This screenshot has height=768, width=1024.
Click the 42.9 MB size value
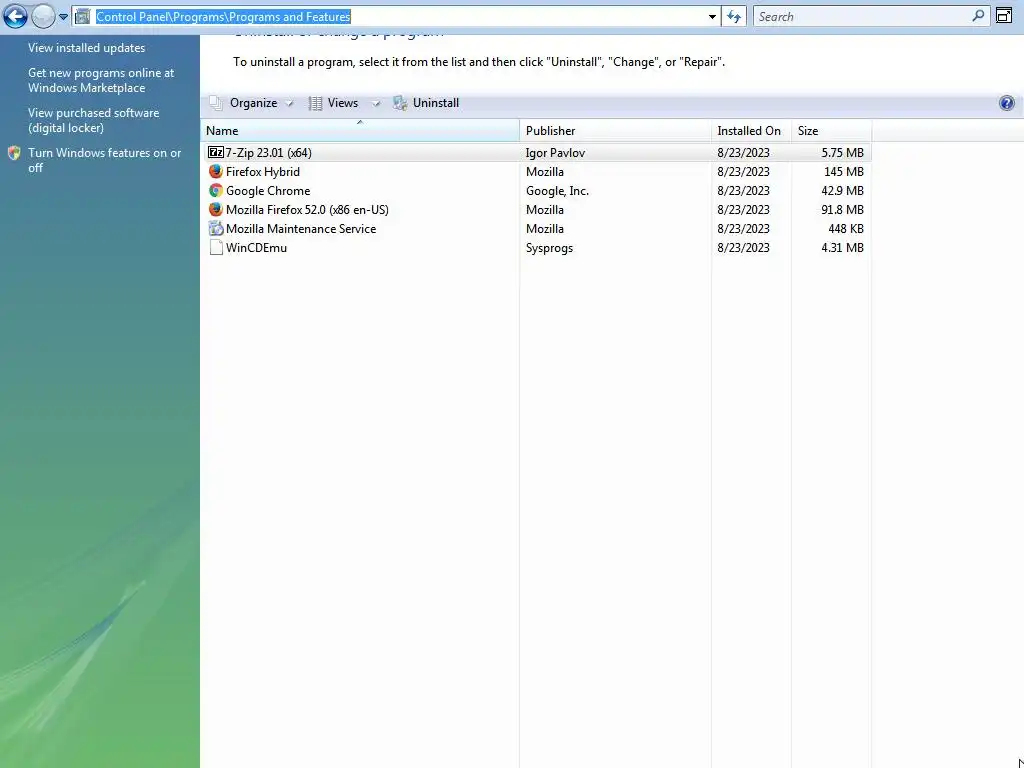point(842,191)
